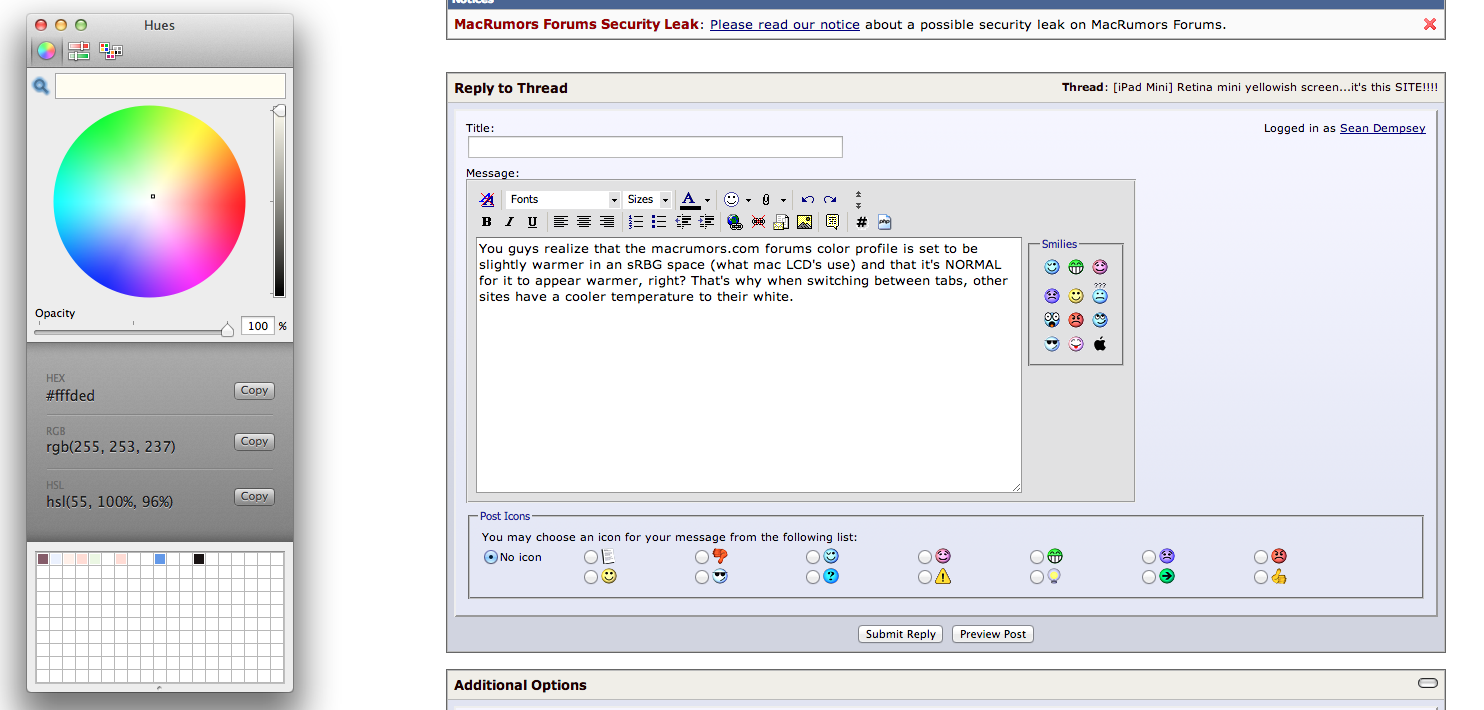
Task: Click the current color preview field in Hues
Action: click(x=170, y=86)
